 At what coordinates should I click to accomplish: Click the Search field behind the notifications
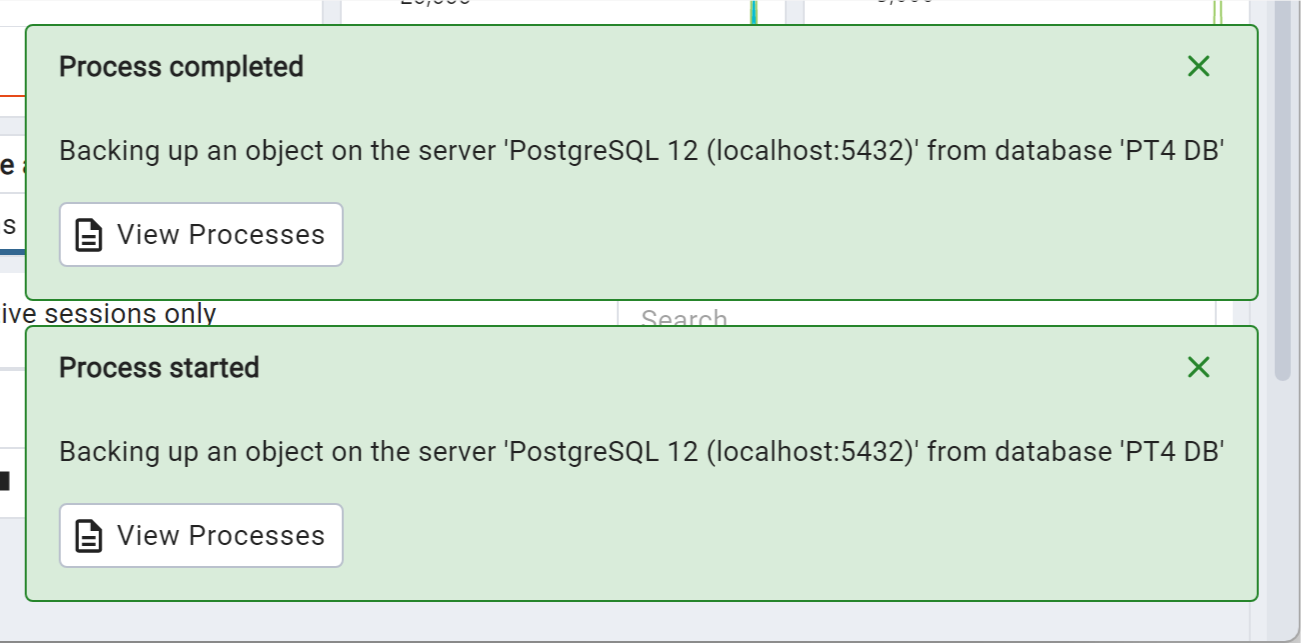pos(917,314)
